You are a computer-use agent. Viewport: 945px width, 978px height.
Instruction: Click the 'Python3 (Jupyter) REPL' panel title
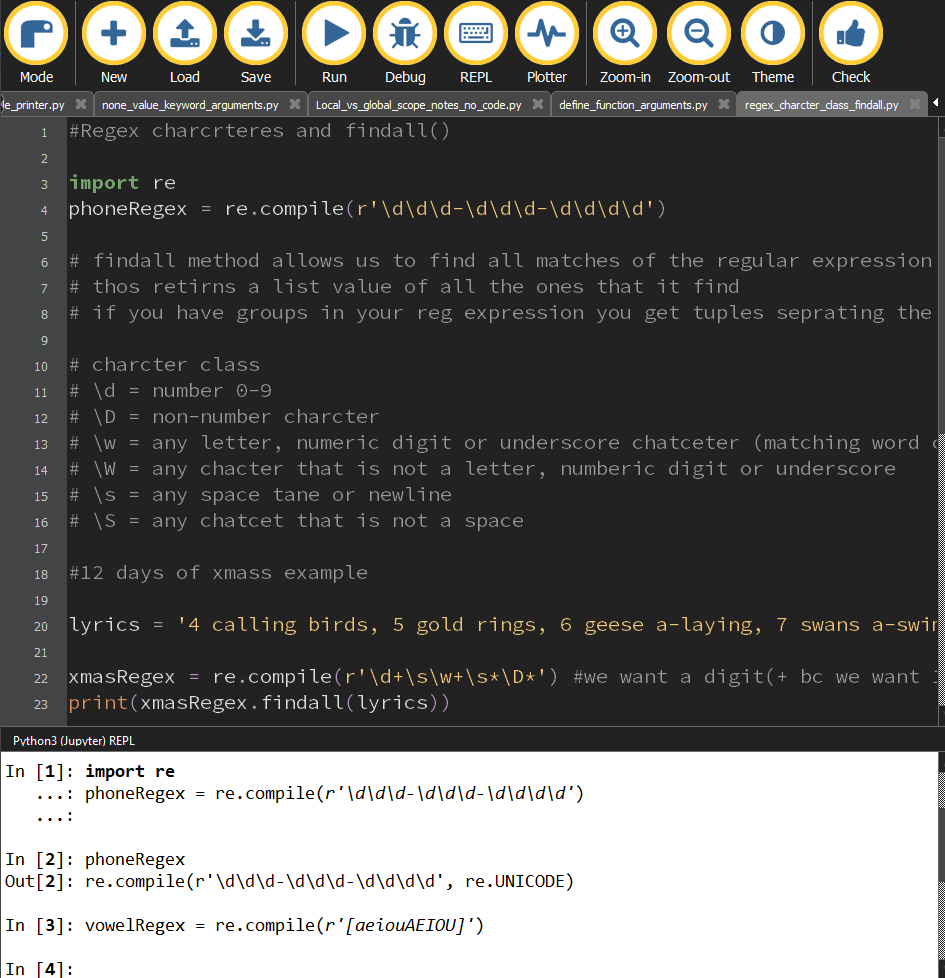[x=74, y=740]
